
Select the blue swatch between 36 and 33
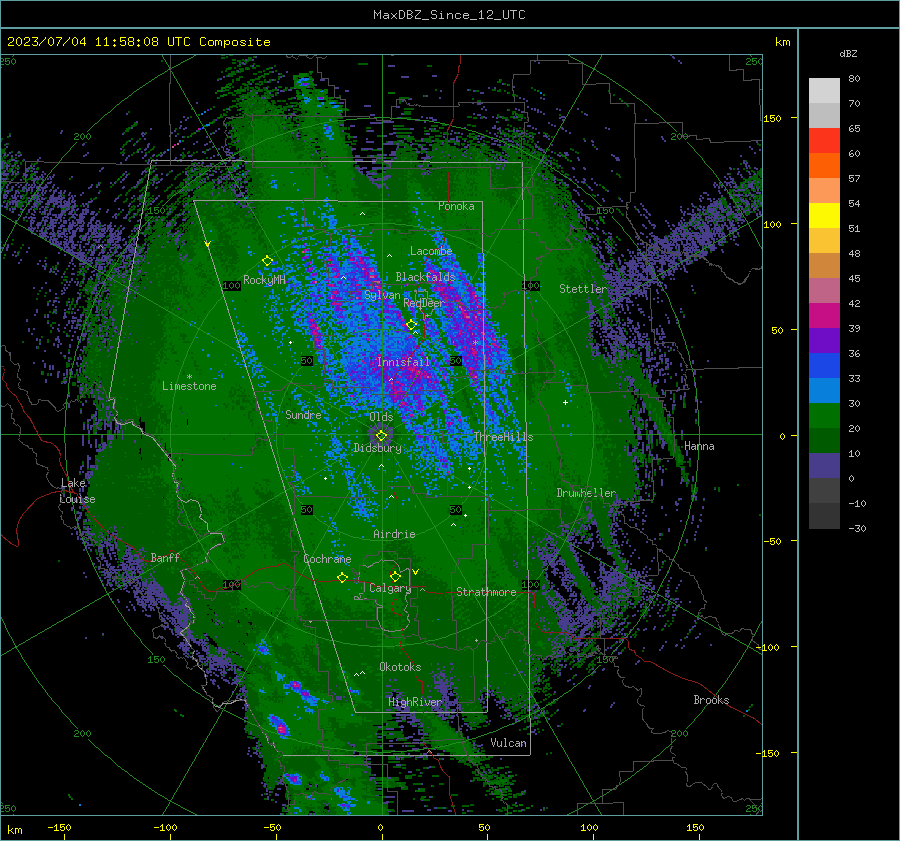pos(824,366)
